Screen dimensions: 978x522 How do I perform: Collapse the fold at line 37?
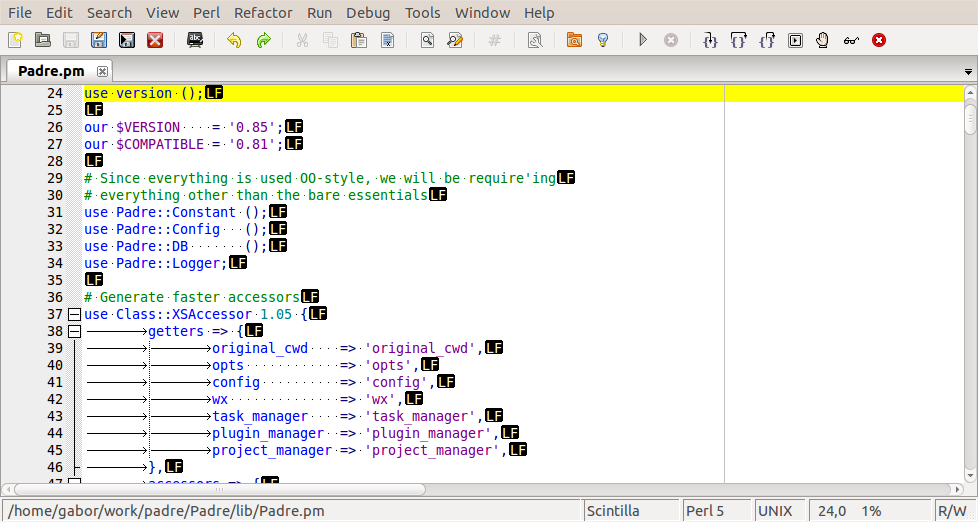[x=74, y=314]
